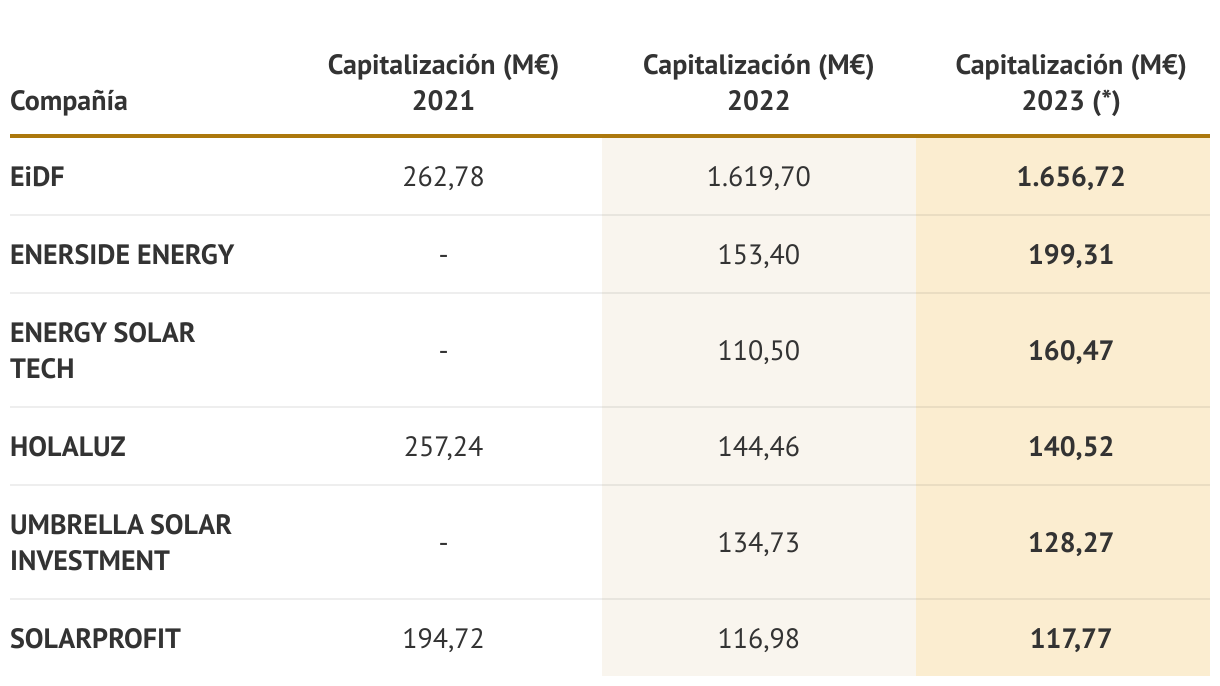Click HOLALUZ's 2021 value 257,24

tap(443, 446)
